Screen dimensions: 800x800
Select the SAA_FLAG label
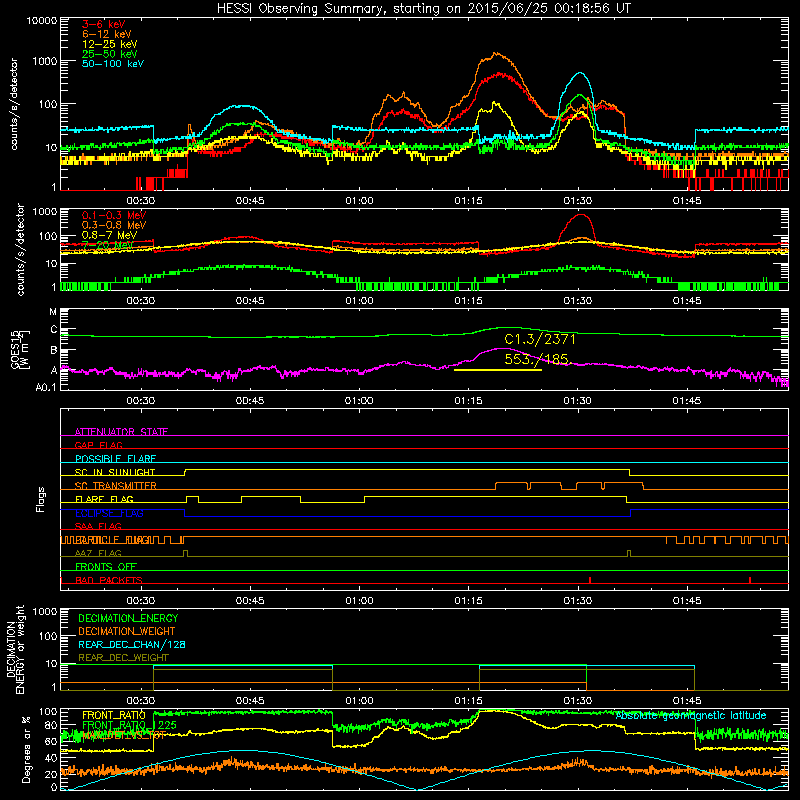click(x=98, y=526)
